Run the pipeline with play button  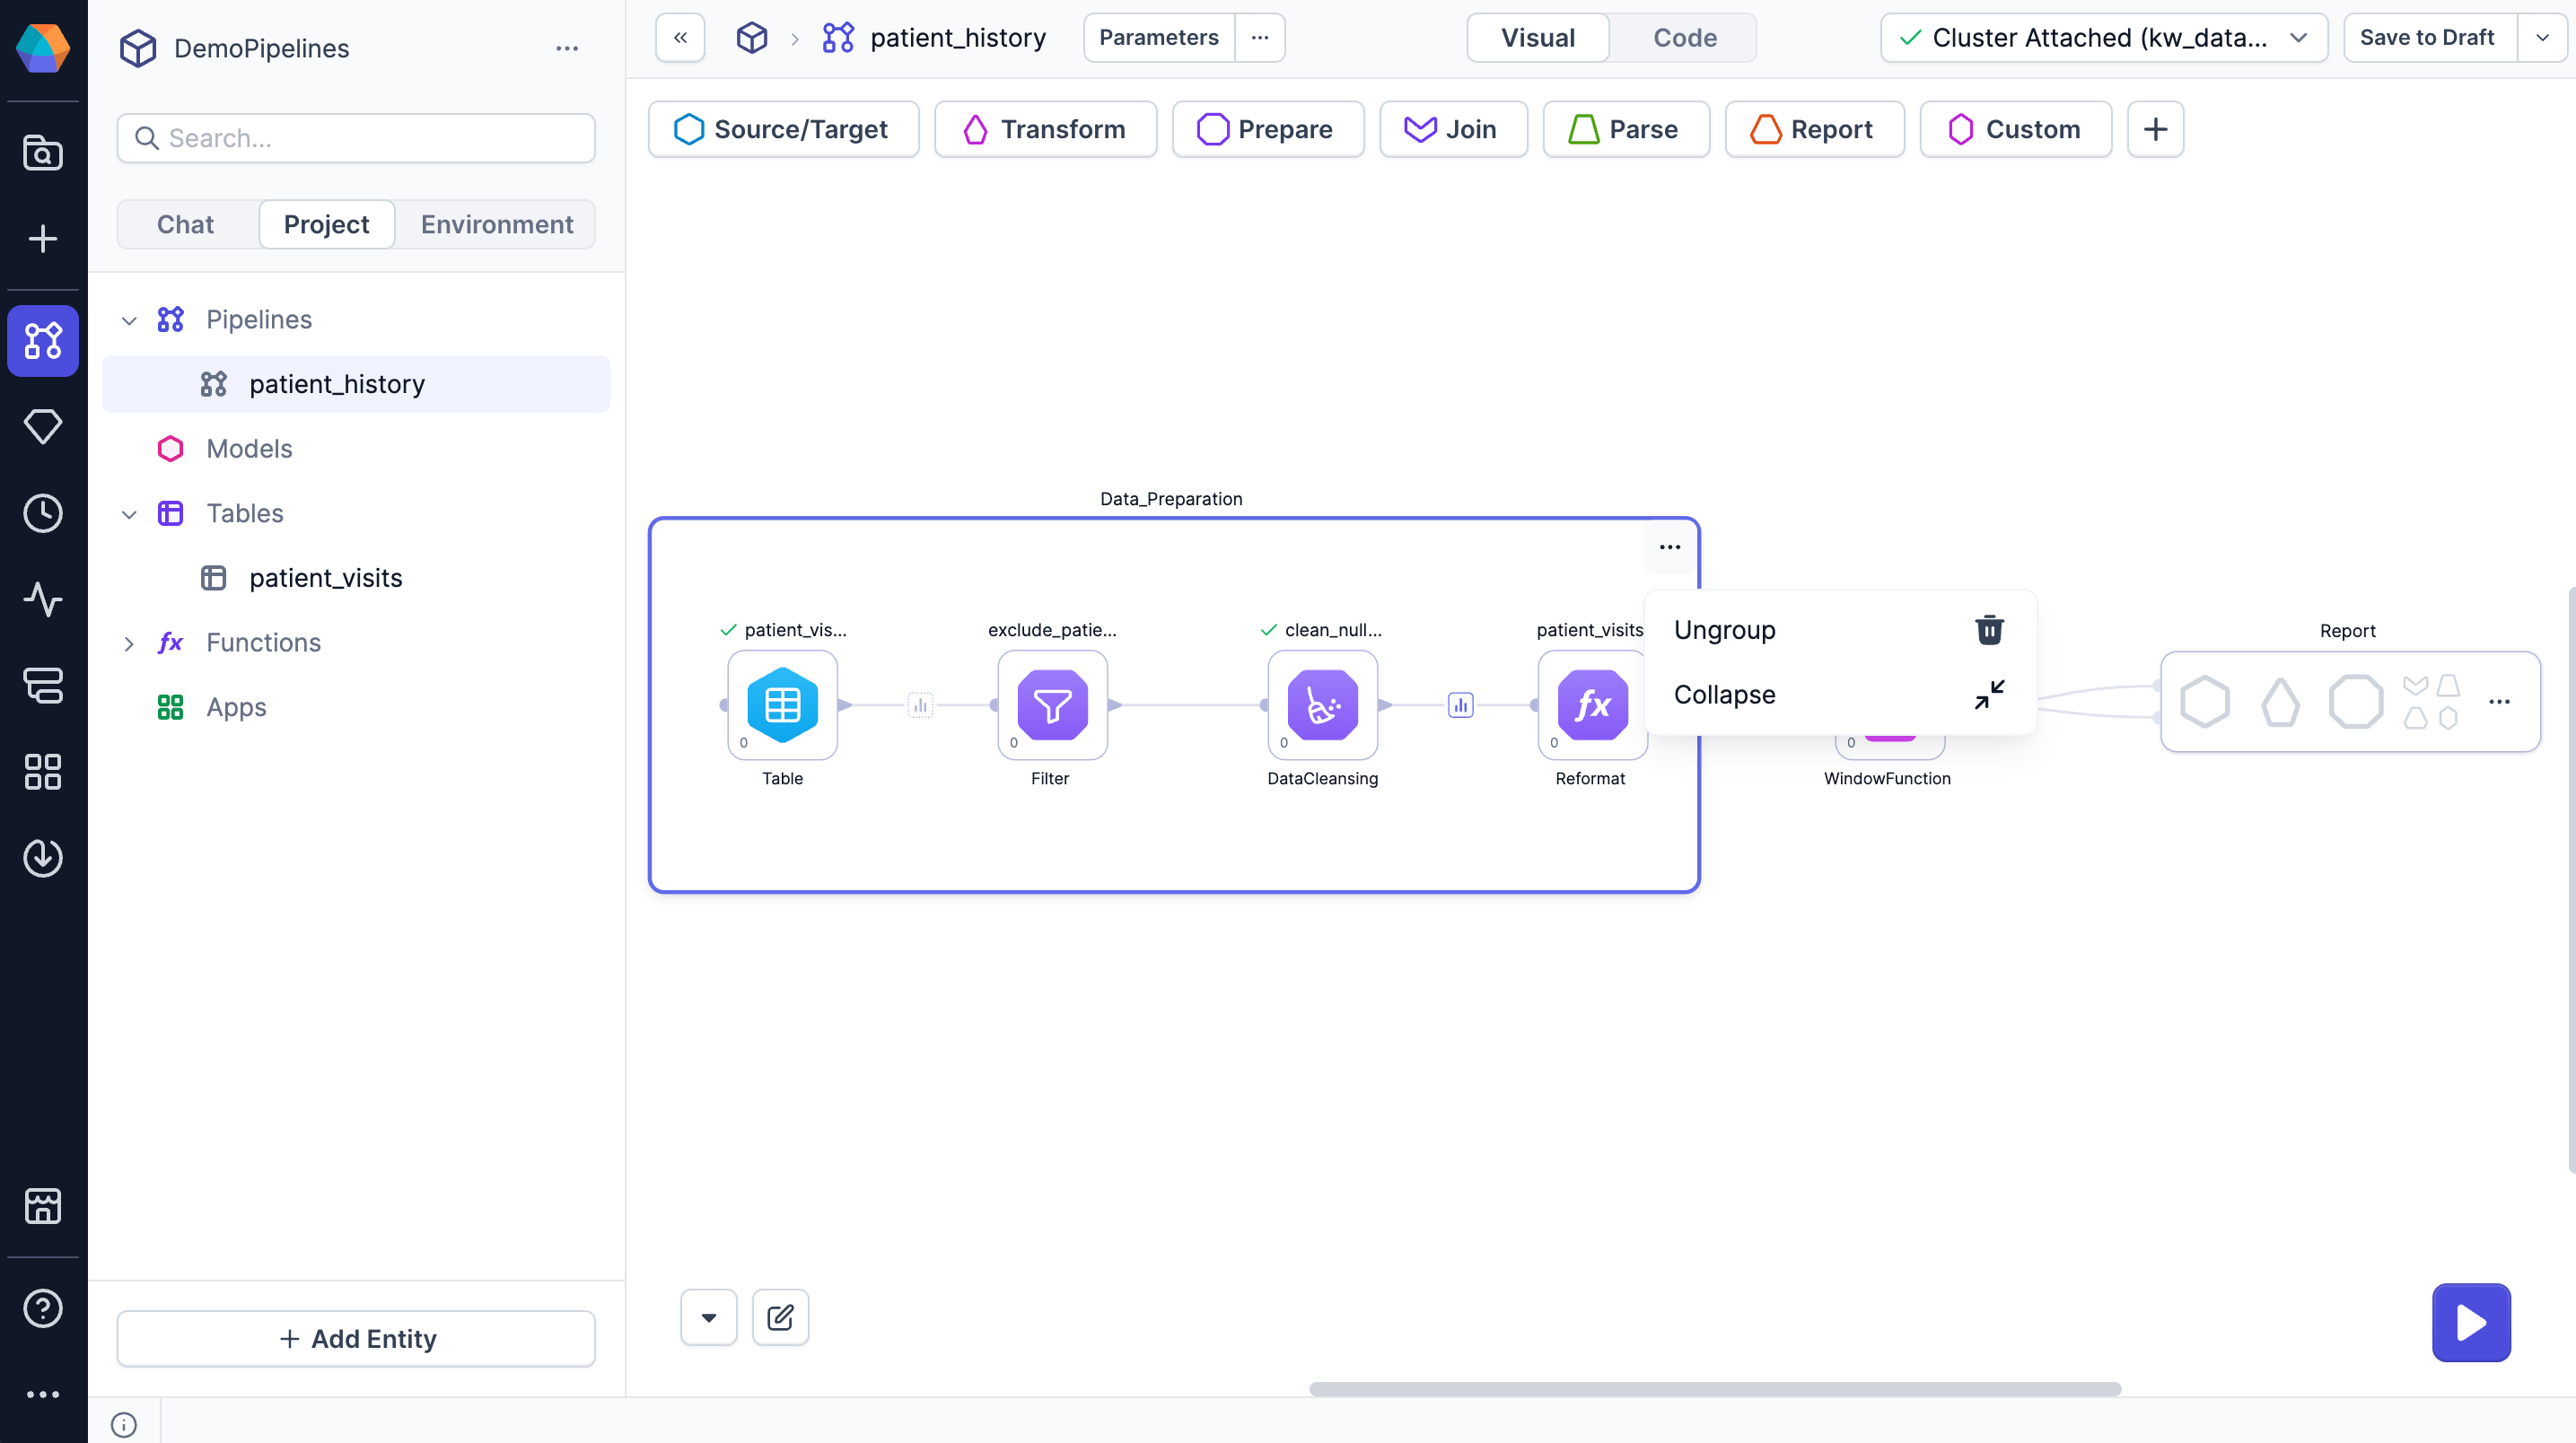tap(2470, 1321)
